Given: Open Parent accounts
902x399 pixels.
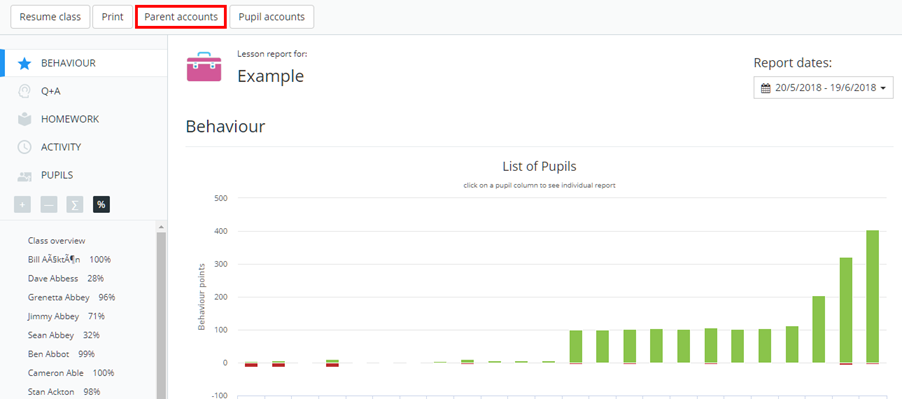Looking at the screenshot, I should tap(181, 17).
